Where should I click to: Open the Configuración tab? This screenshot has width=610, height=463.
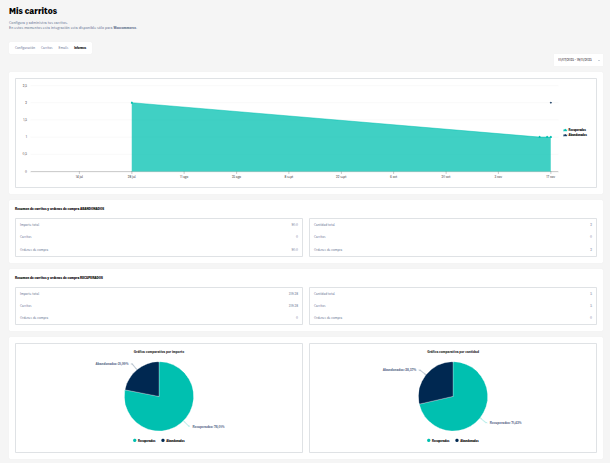coord(25,48)
